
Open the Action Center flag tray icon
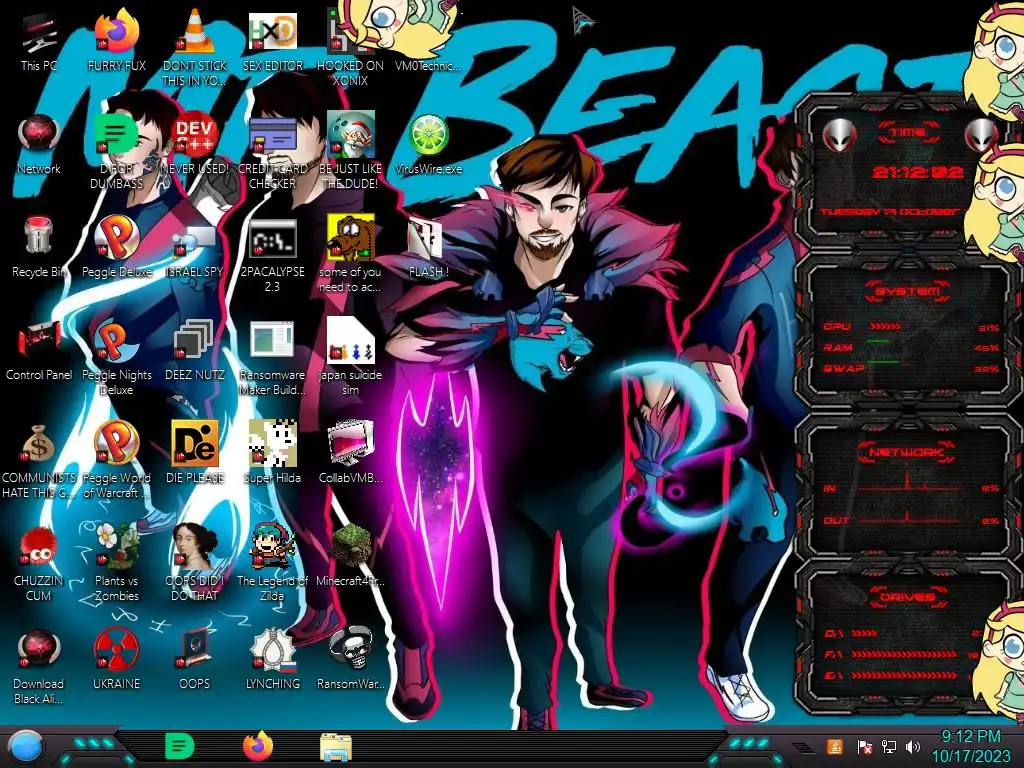(x=864, y=746)
